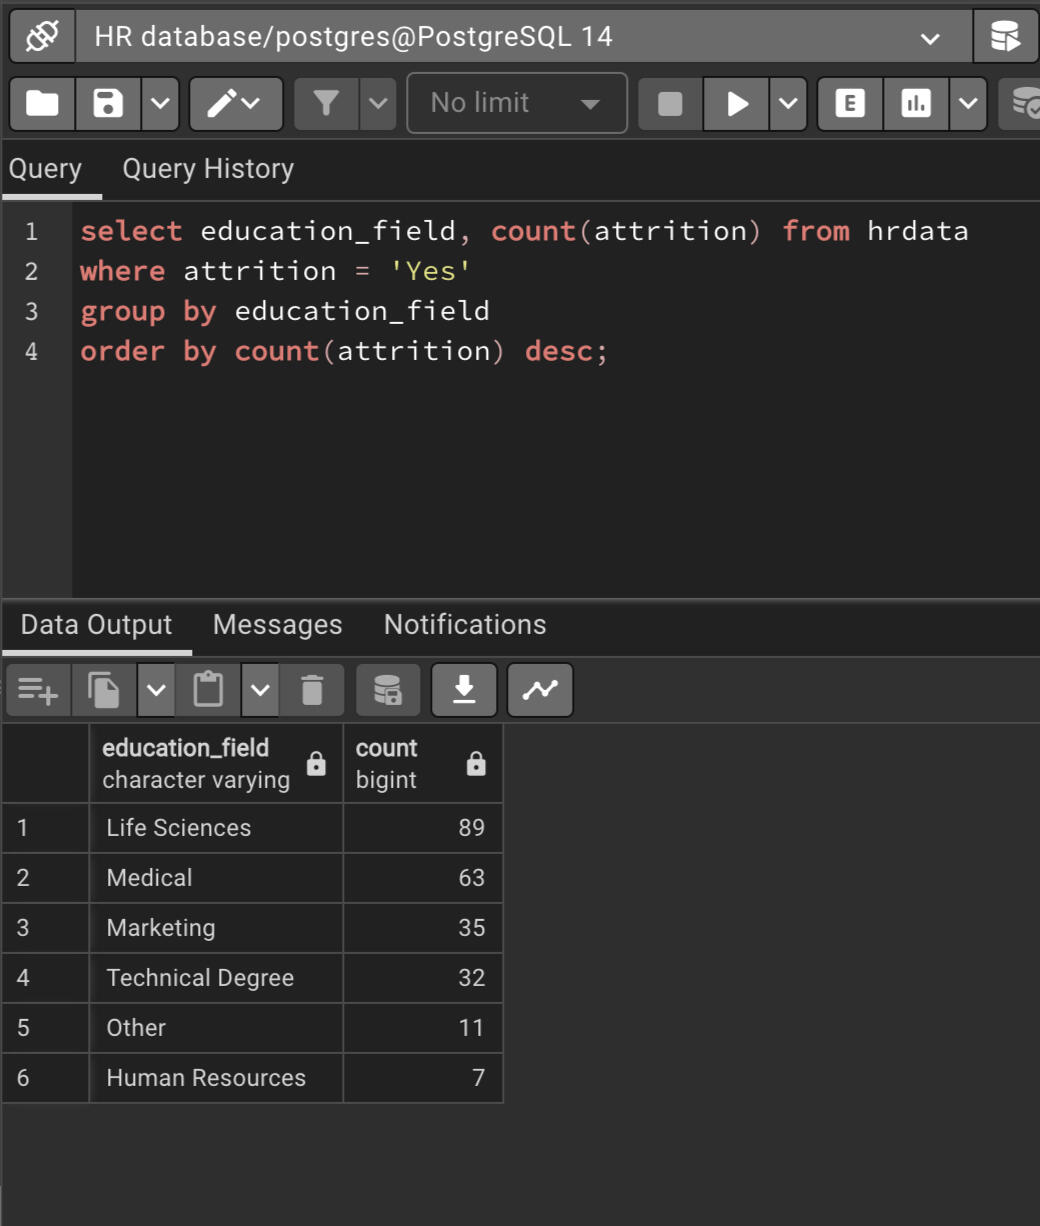Click the Save file icon

point(108,103)
